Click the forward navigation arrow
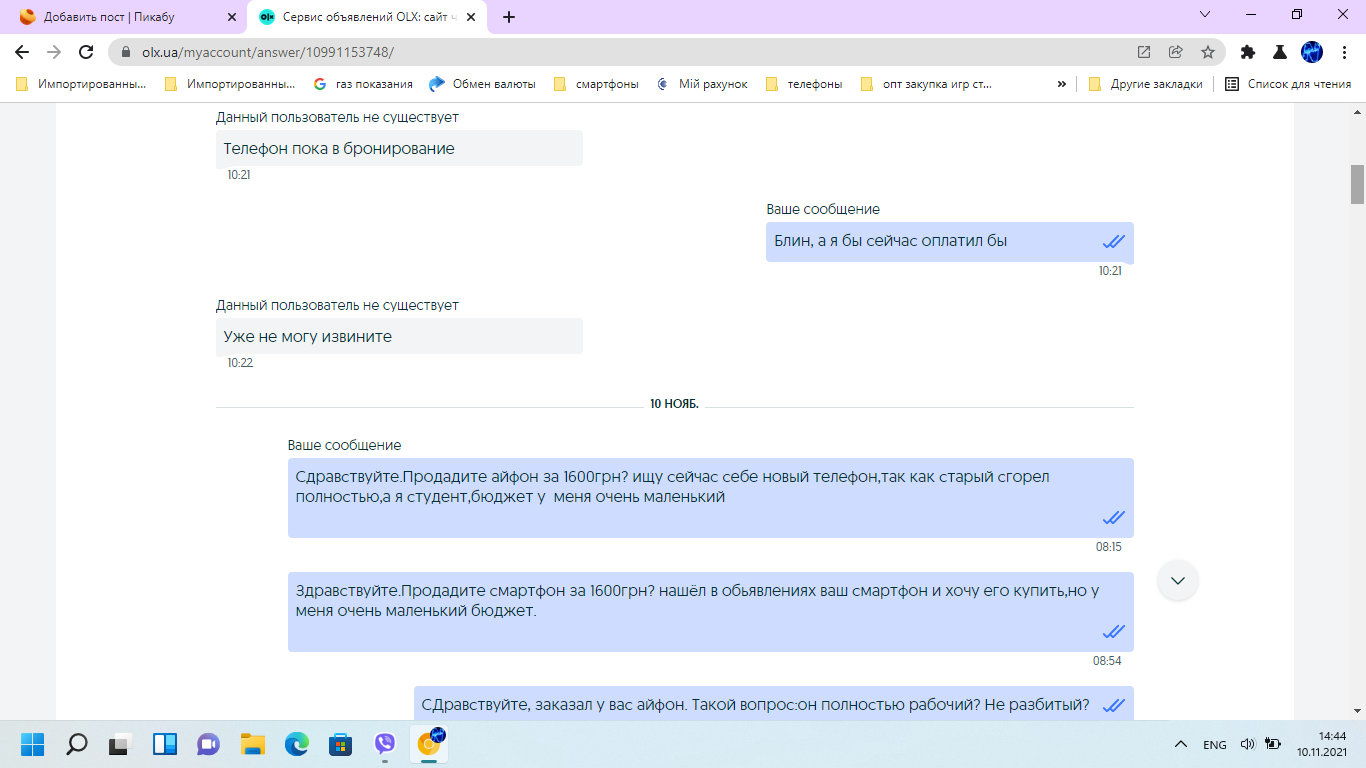This screenshot has width=1366, height=768. coord(54,52)
